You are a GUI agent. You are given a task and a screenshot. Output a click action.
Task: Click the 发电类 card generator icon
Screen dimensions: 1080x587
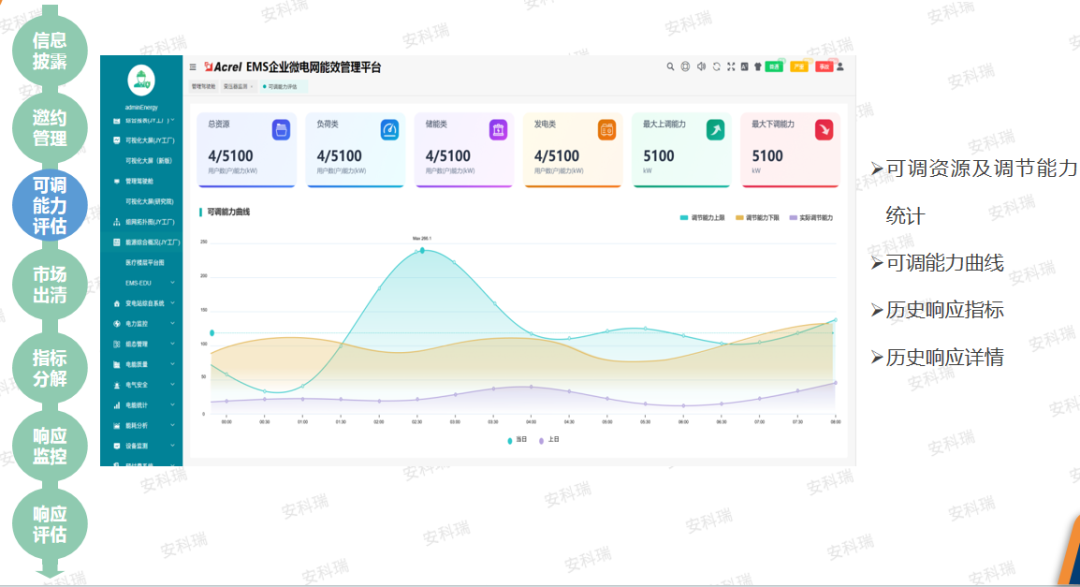tap(607, 130)
